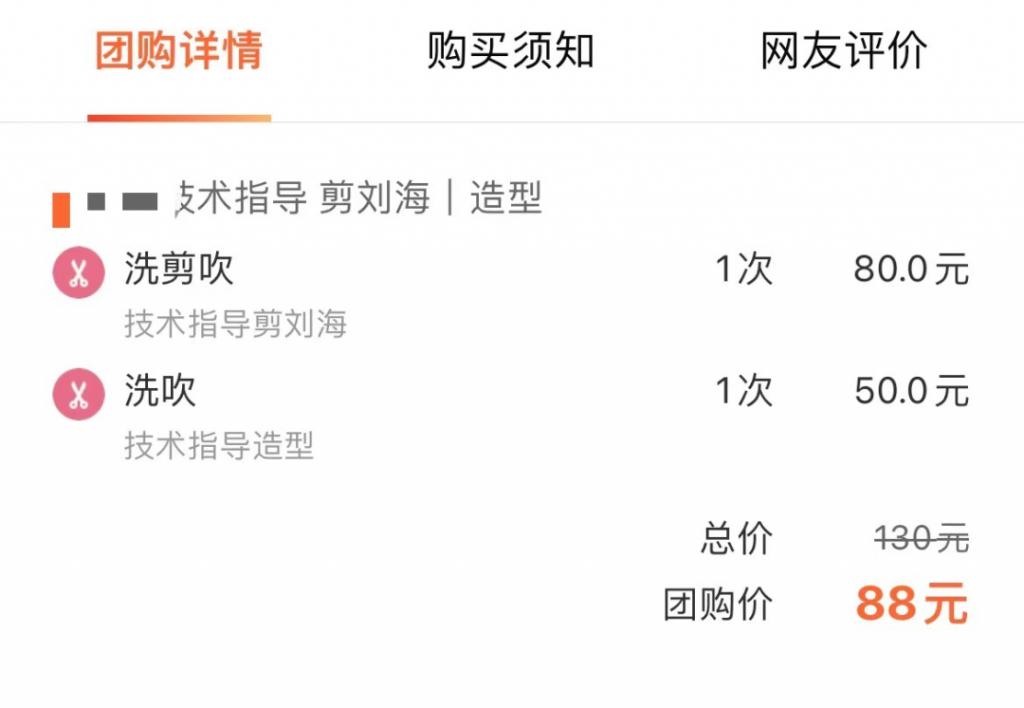
Task: Go to the 网友评价 tab
Action: [844, 51]
